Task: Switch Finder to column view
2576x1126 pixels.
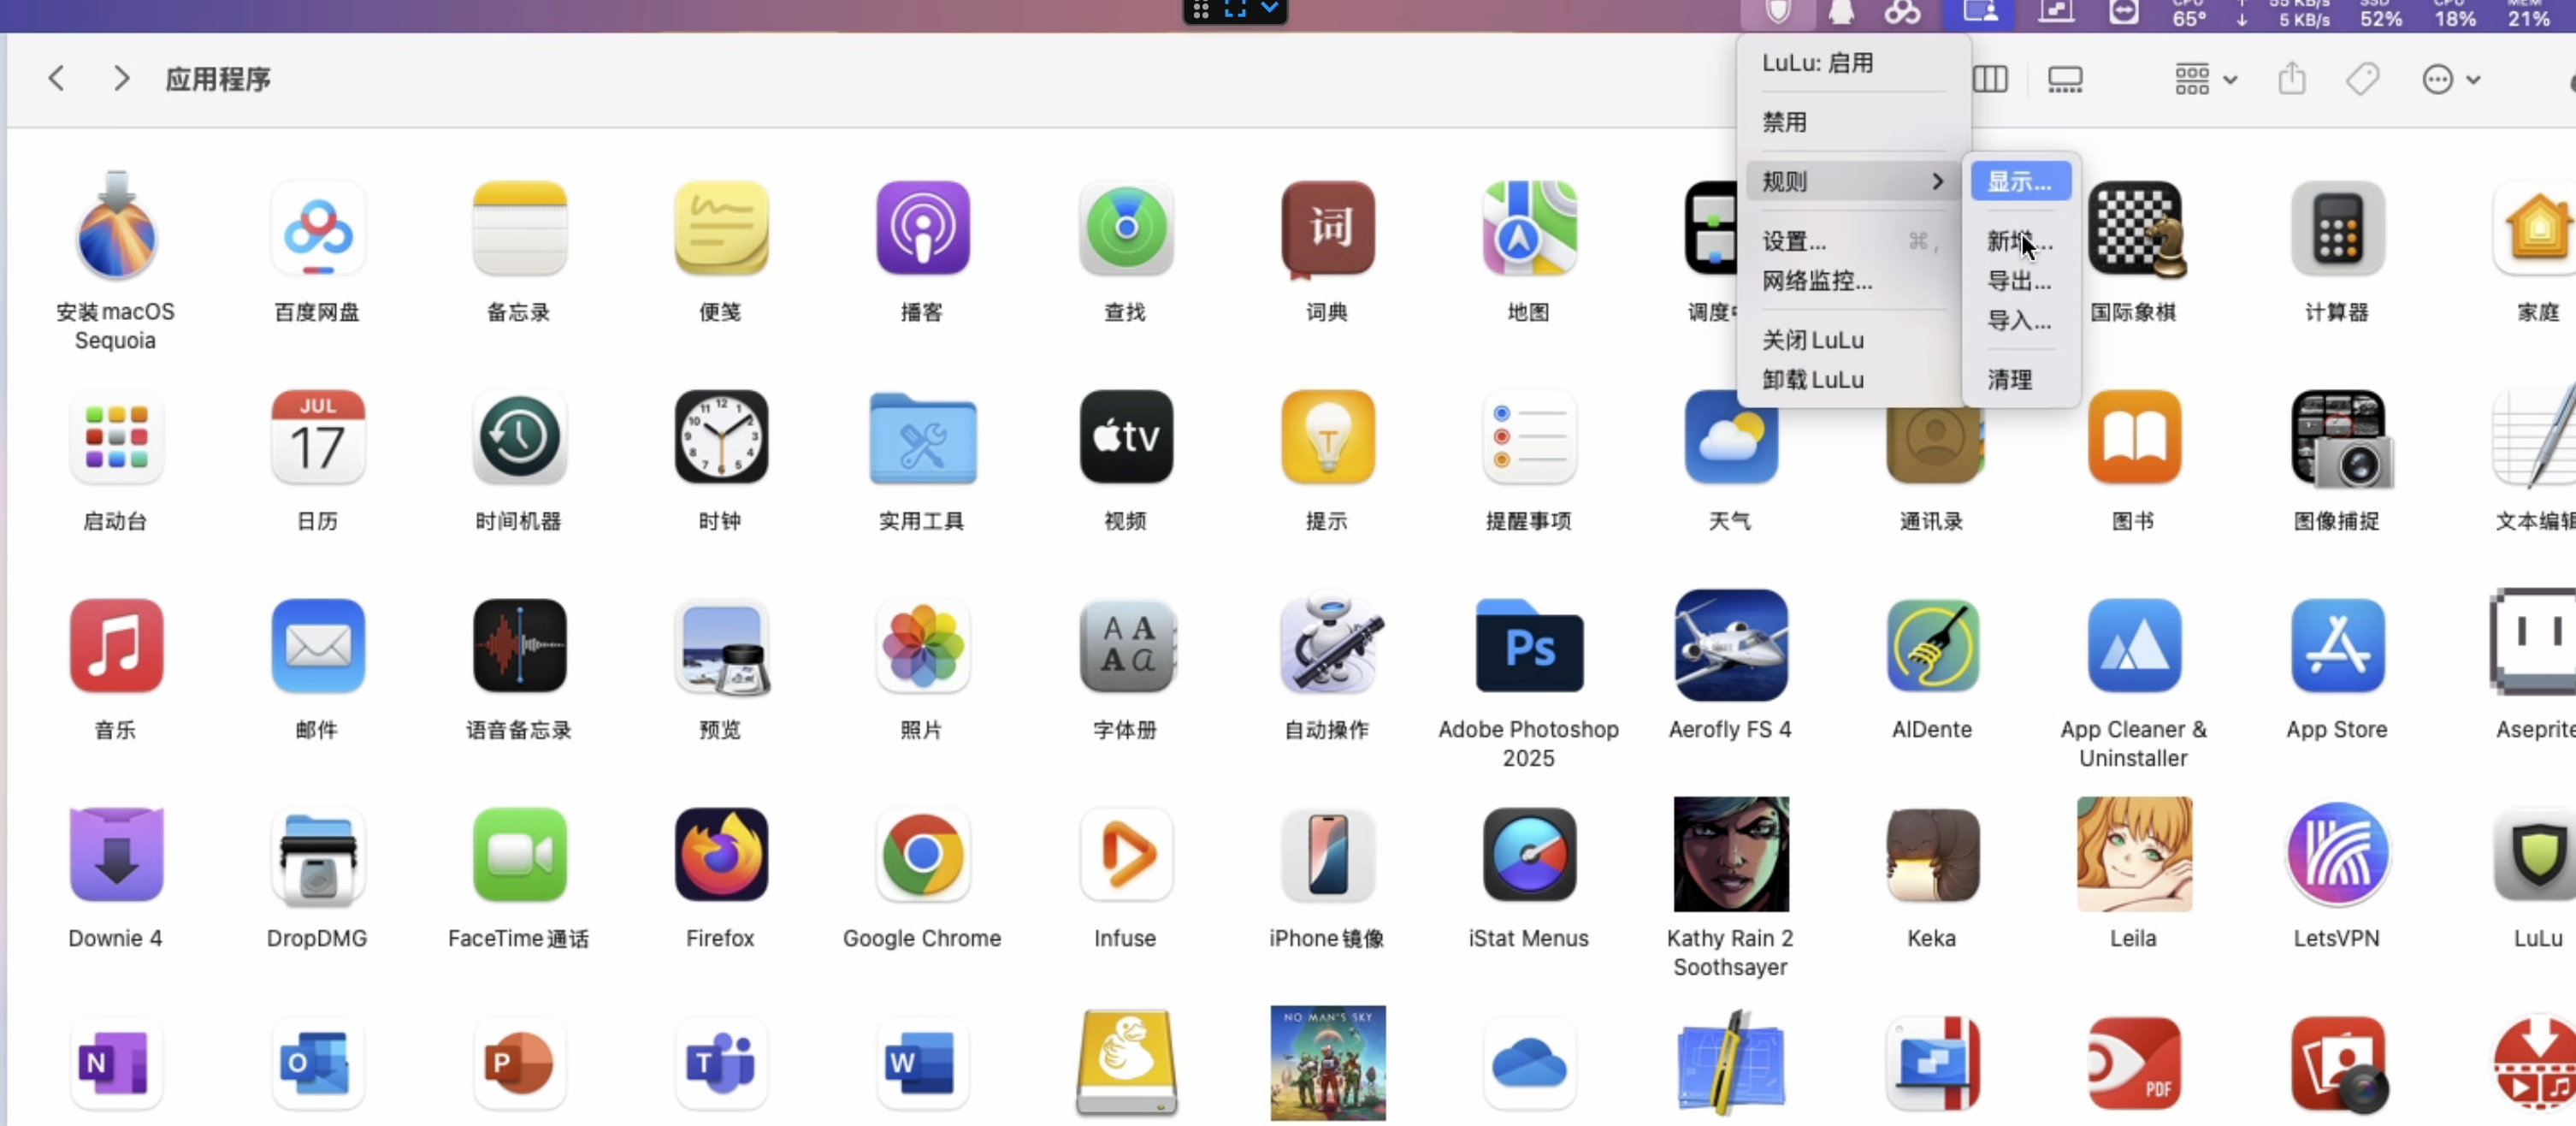Action: (x=1989, y=79)
